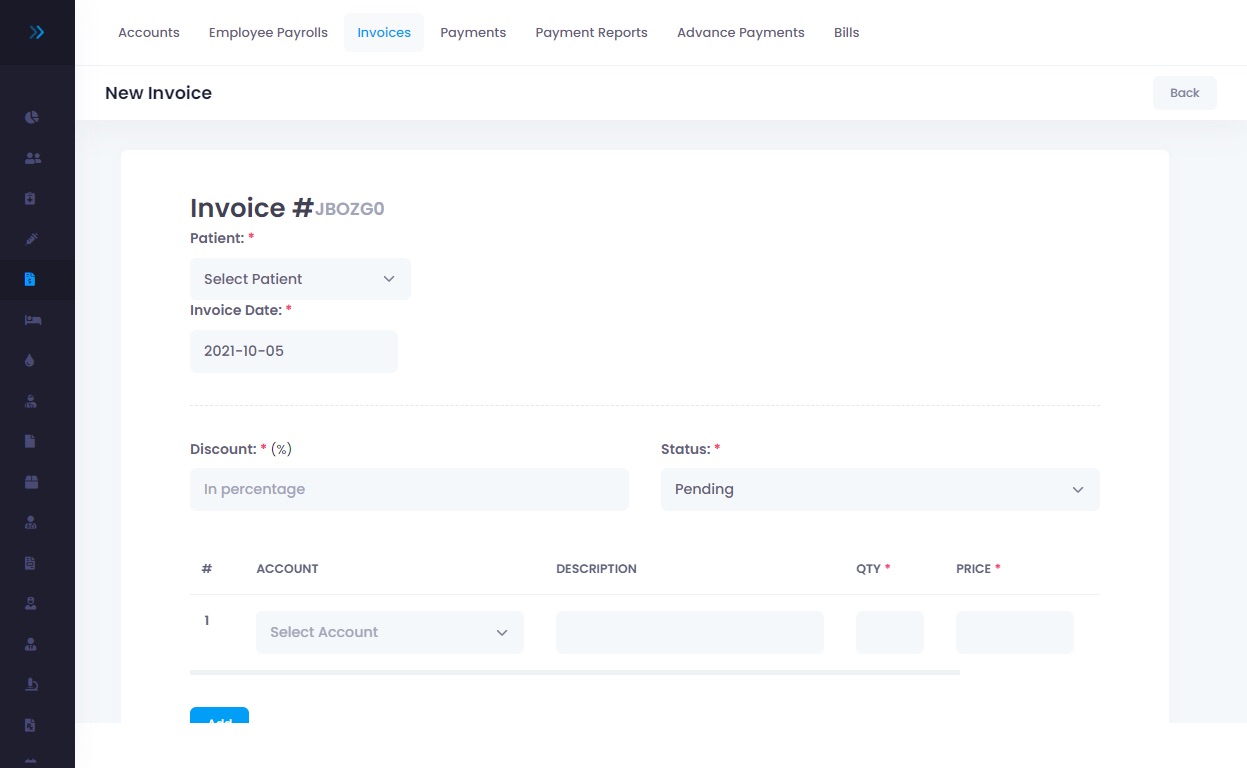Image resolution: width=1247 pixels, height=768 pixels.
Task: Open the dashboard pie chart icon
Action: click(x=31, y=117)
